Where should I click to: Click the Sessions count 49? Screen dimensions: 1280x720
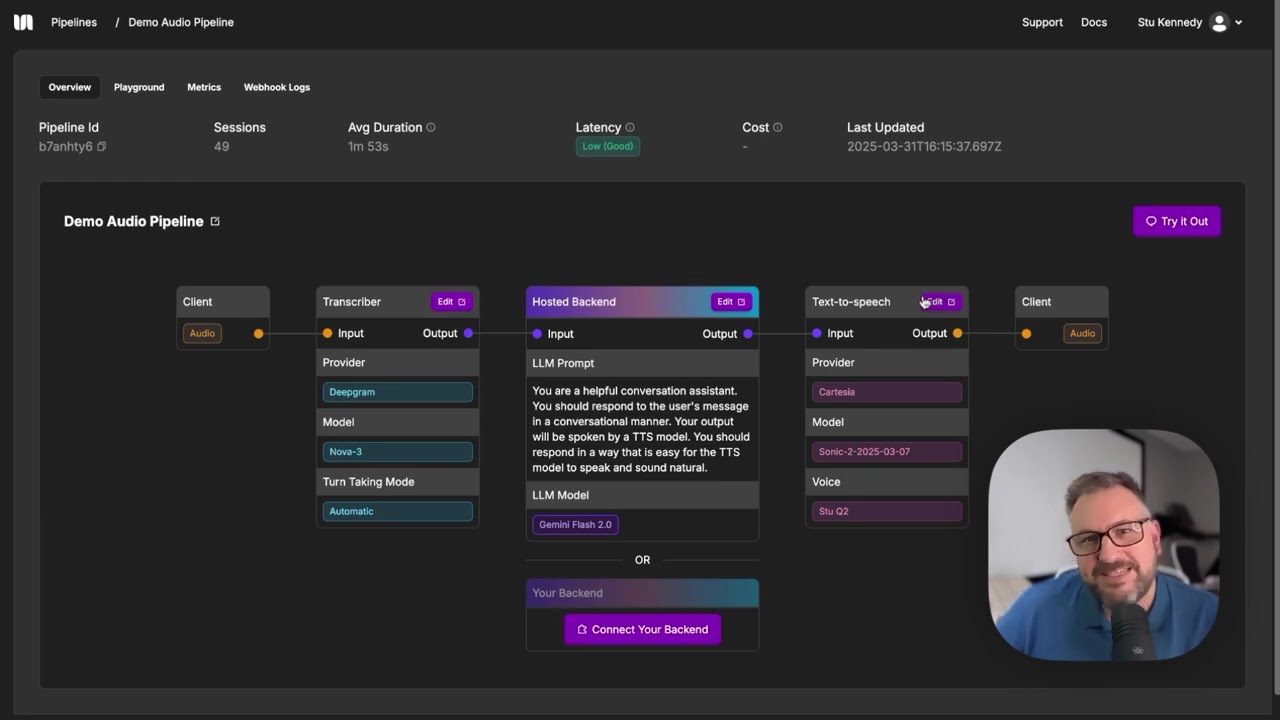coord(221,146)
